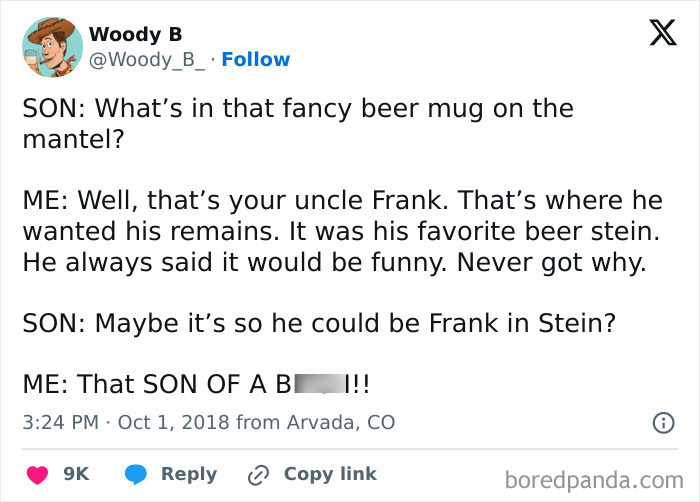
Task: Click the "from Arvada, CO" location text
Action: [x=315, y=422]
